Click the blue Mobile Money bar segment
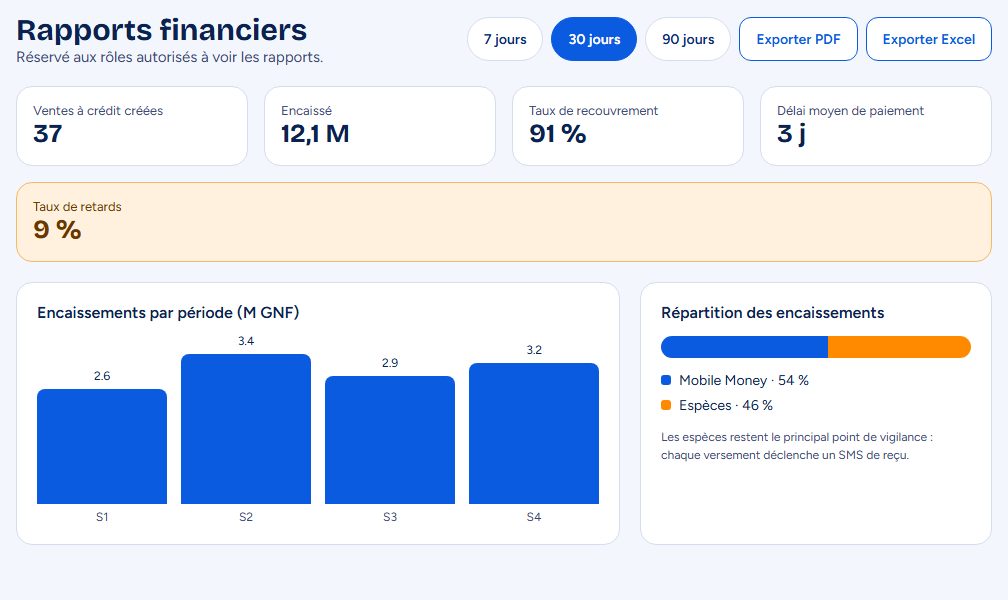 click(744, 347)
